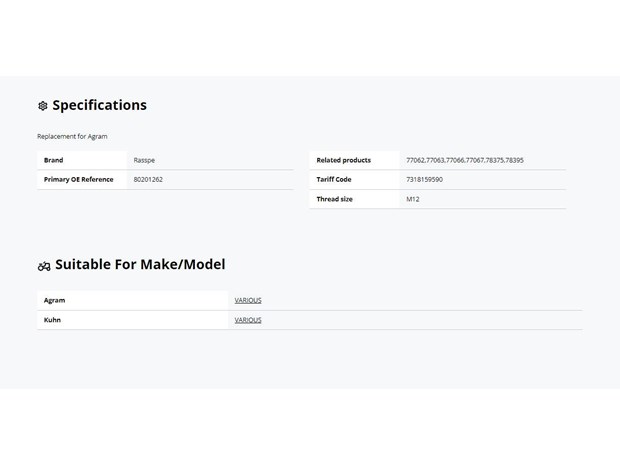Click the tractor icon beside Suitable For Make/Model

click(44, 266)
